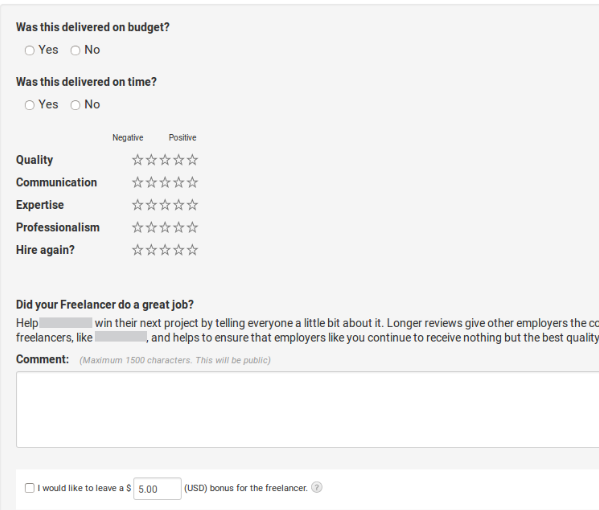Rate Quality with five stars
Viewport: 599px width, 510px height.
pos(193,160)
